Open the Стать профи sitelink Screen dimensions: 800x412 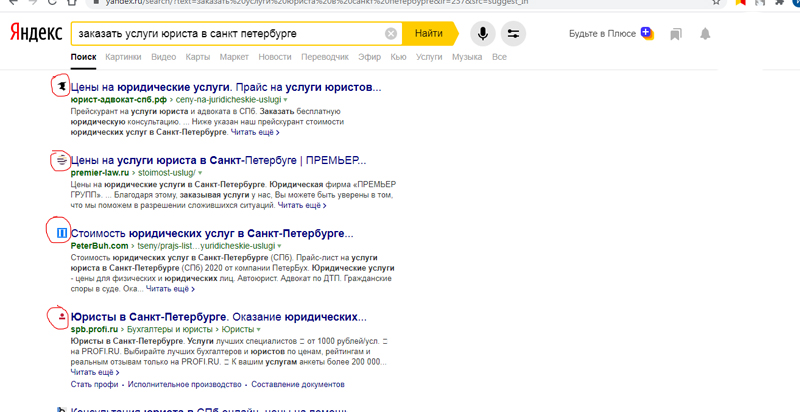pos(94,384)
